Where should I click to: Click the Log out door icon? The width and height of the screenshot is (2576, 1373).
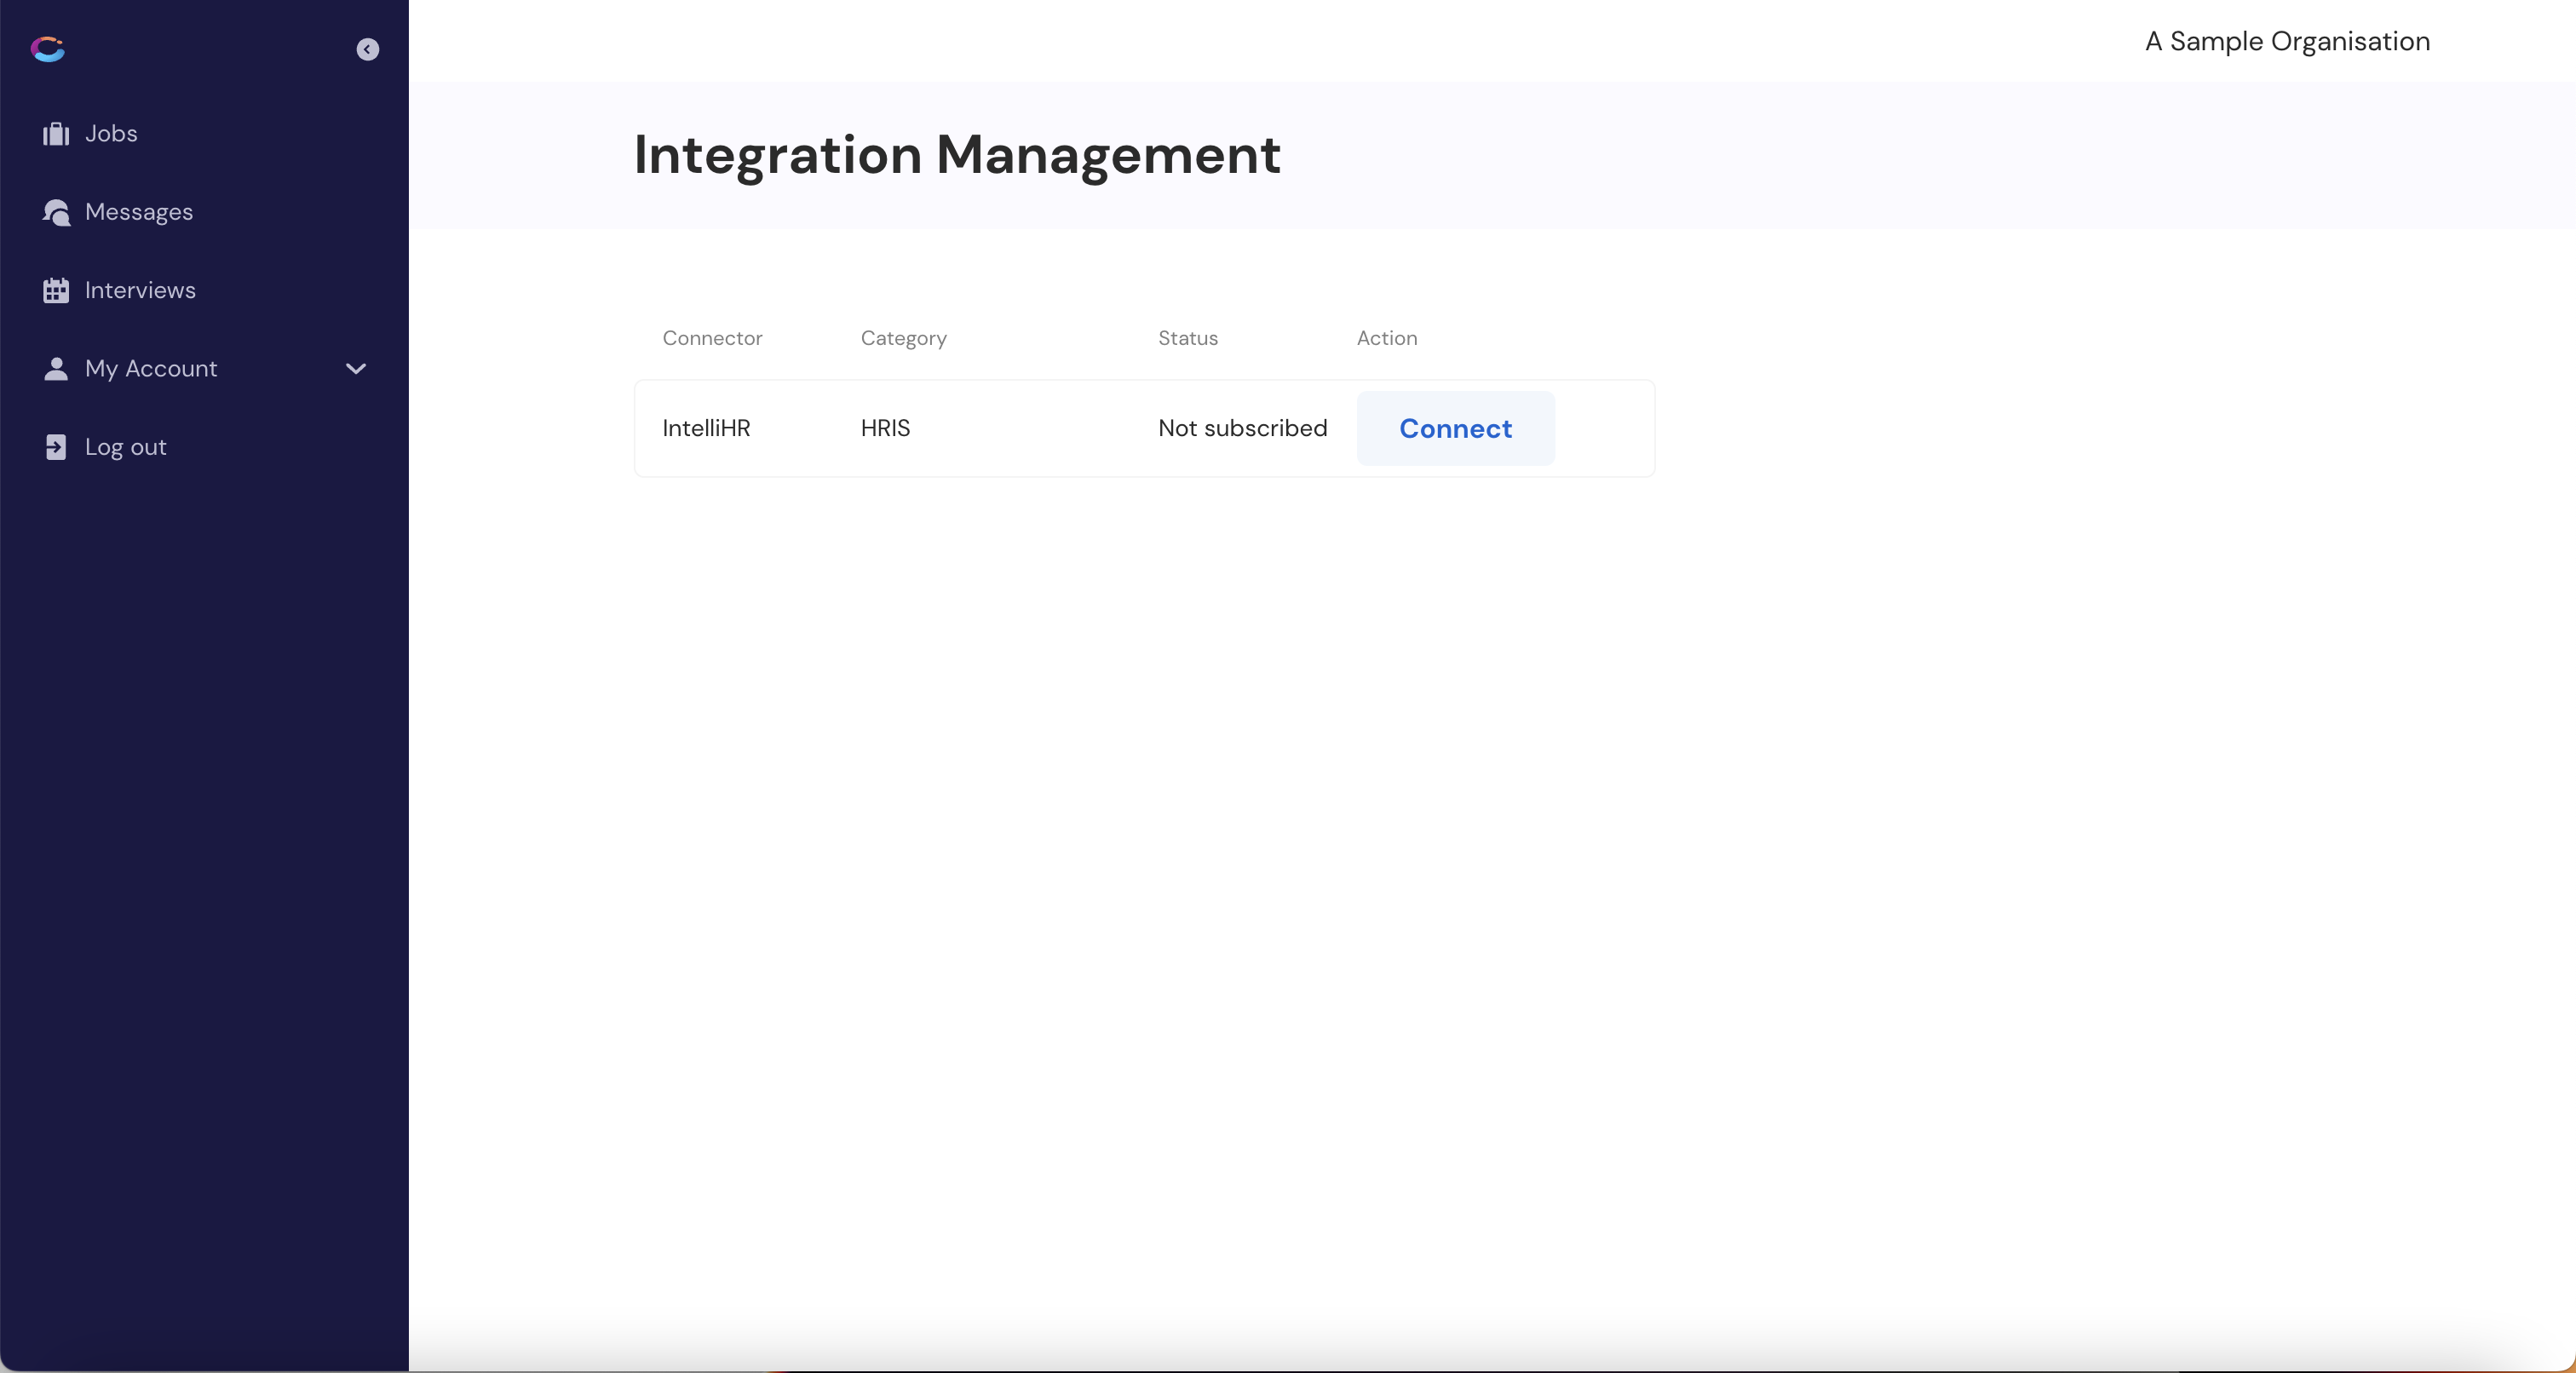pyautogui.click(x=56, y=447)
